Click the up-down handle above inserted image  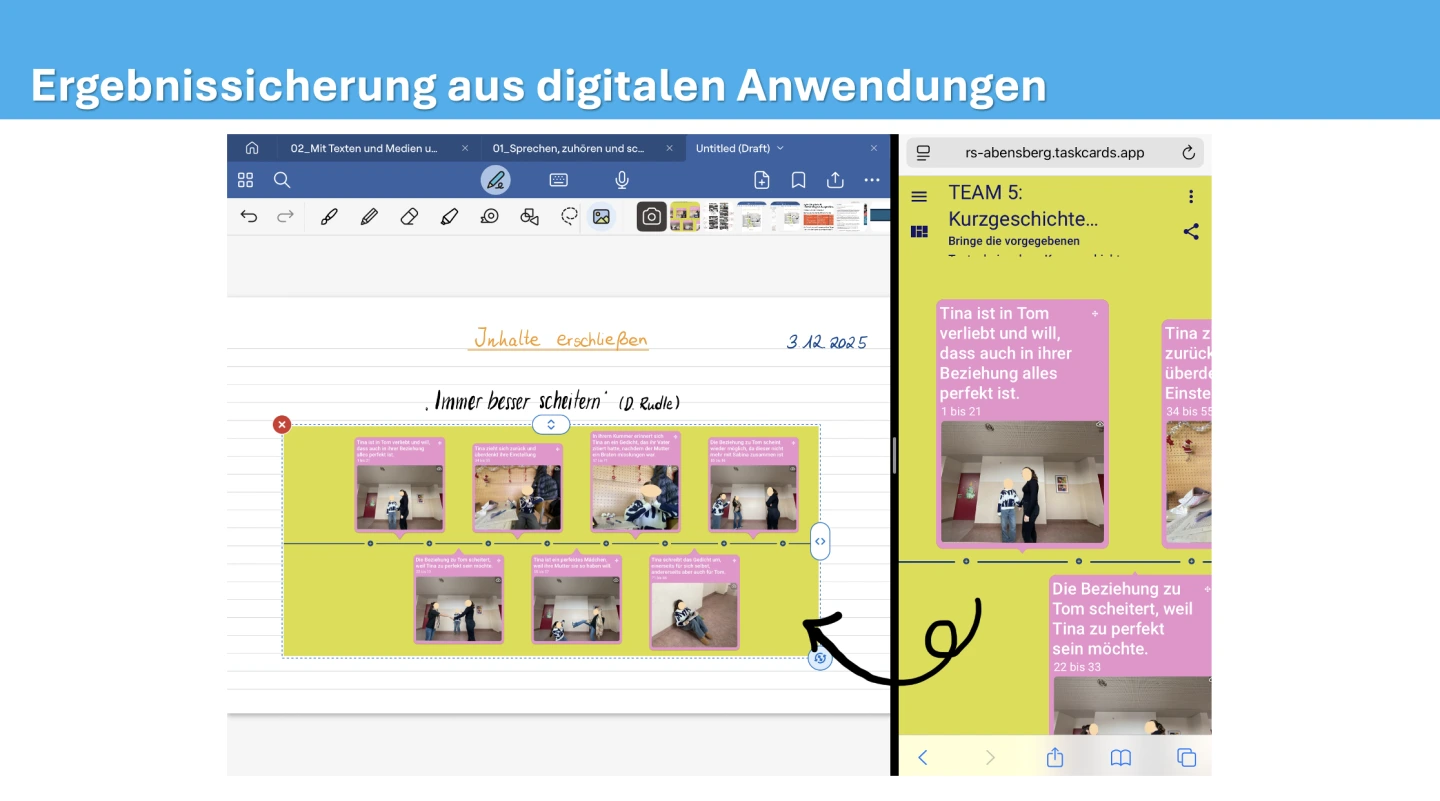click(550, 425)
